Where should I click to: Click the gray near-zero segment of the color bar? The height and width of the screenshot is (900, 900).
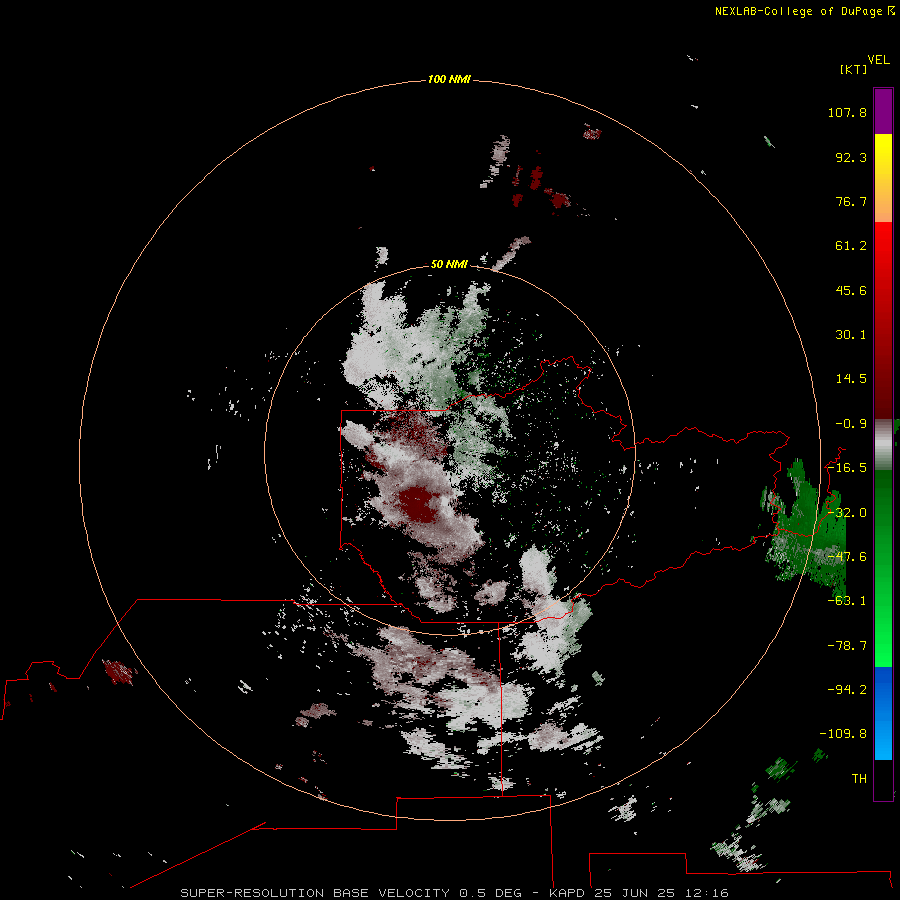click(x=883, y=444)
